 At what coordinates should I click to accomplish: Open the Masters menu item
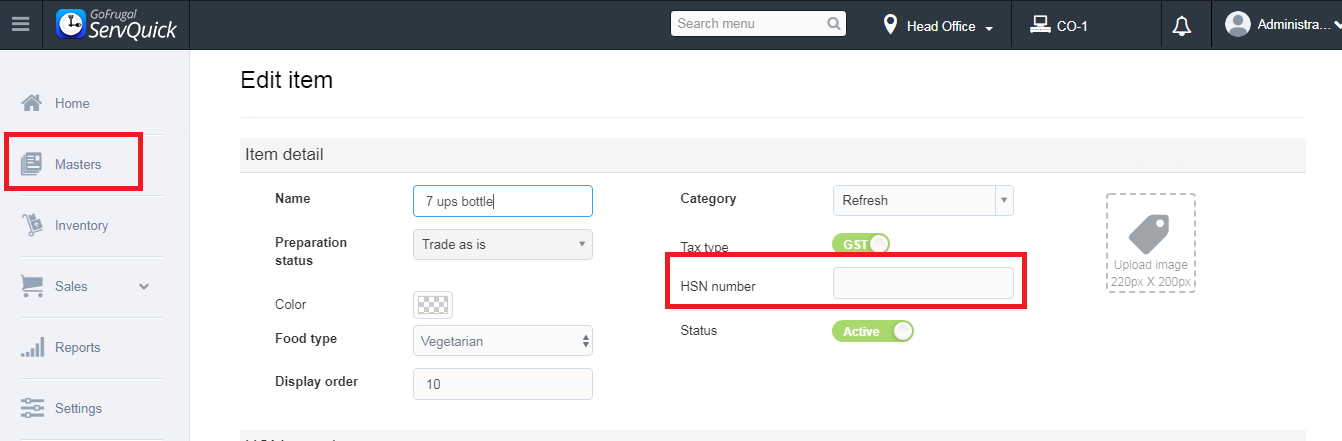click(77, 164)
